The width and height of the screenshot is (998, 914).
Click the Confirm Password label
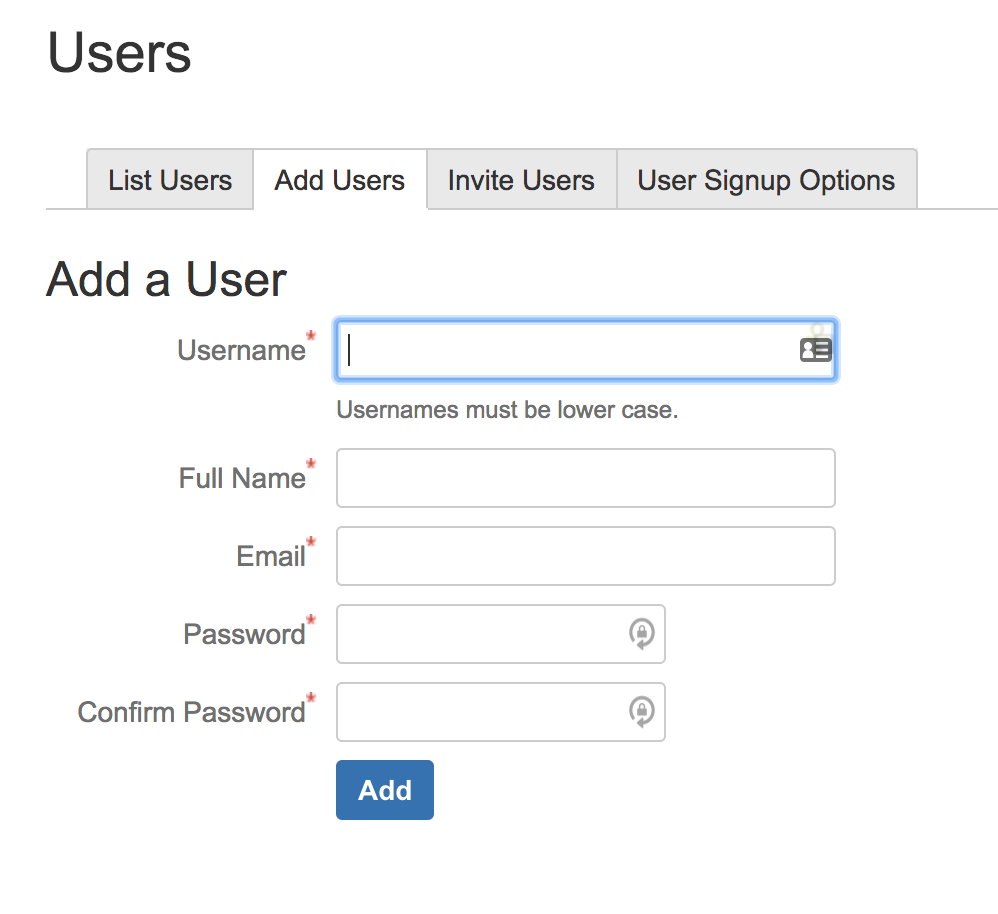click(191, 712)
